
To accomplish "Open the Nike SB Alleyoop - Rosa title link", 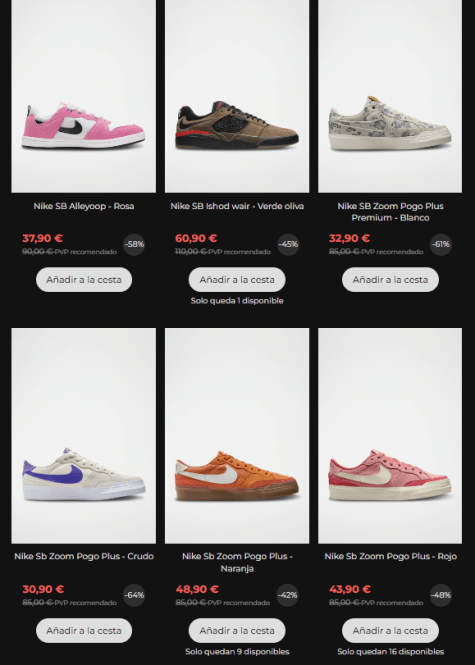I will tap(84, 206).
